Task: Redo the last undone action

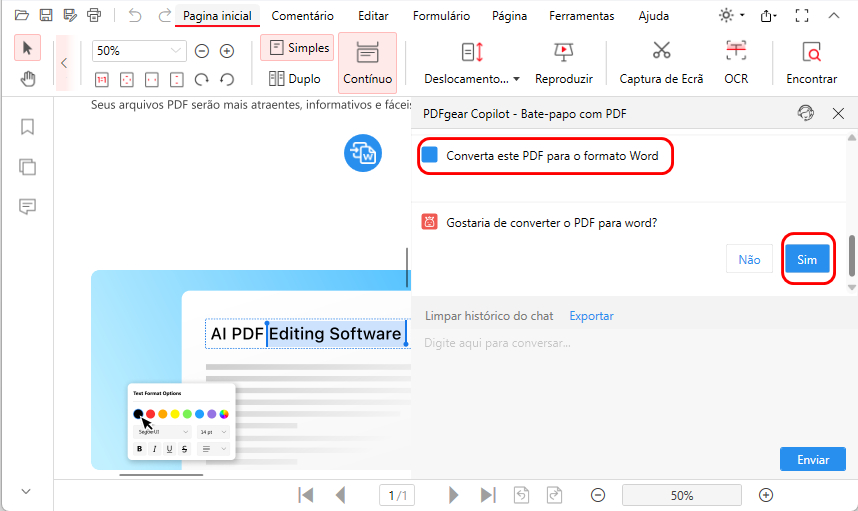Action: tap(164, 15)
